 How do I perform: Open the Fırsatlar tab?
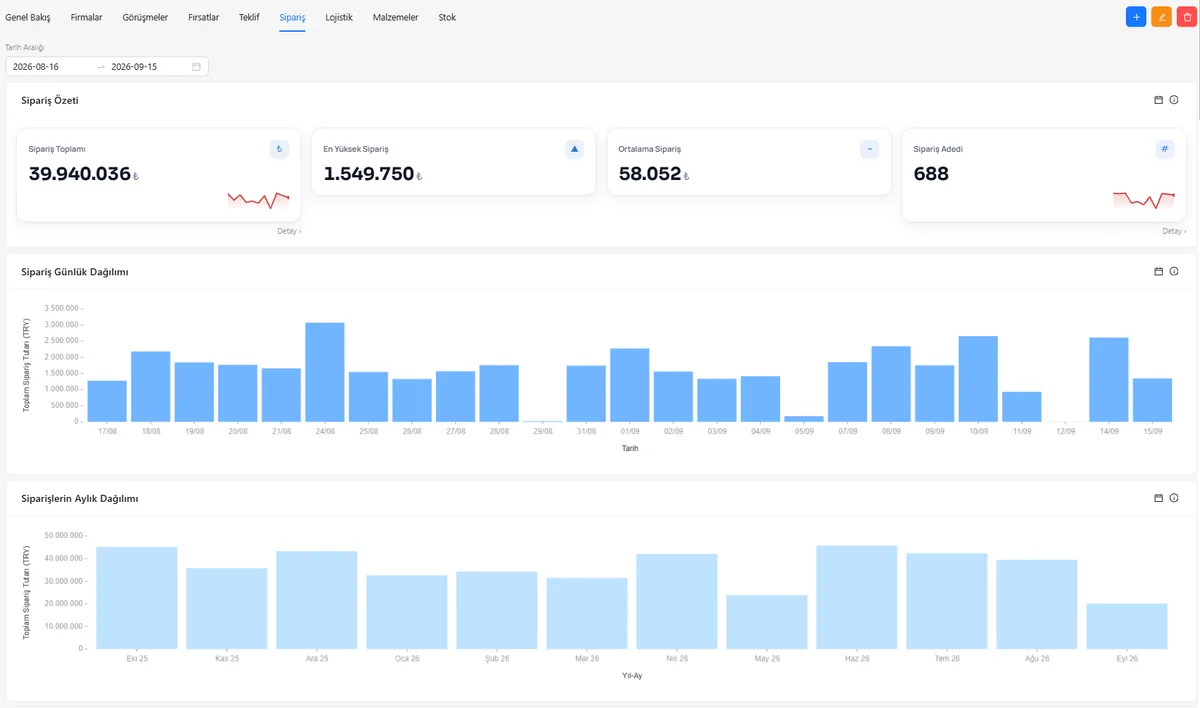pyautogui.click(x=204, y=18)
